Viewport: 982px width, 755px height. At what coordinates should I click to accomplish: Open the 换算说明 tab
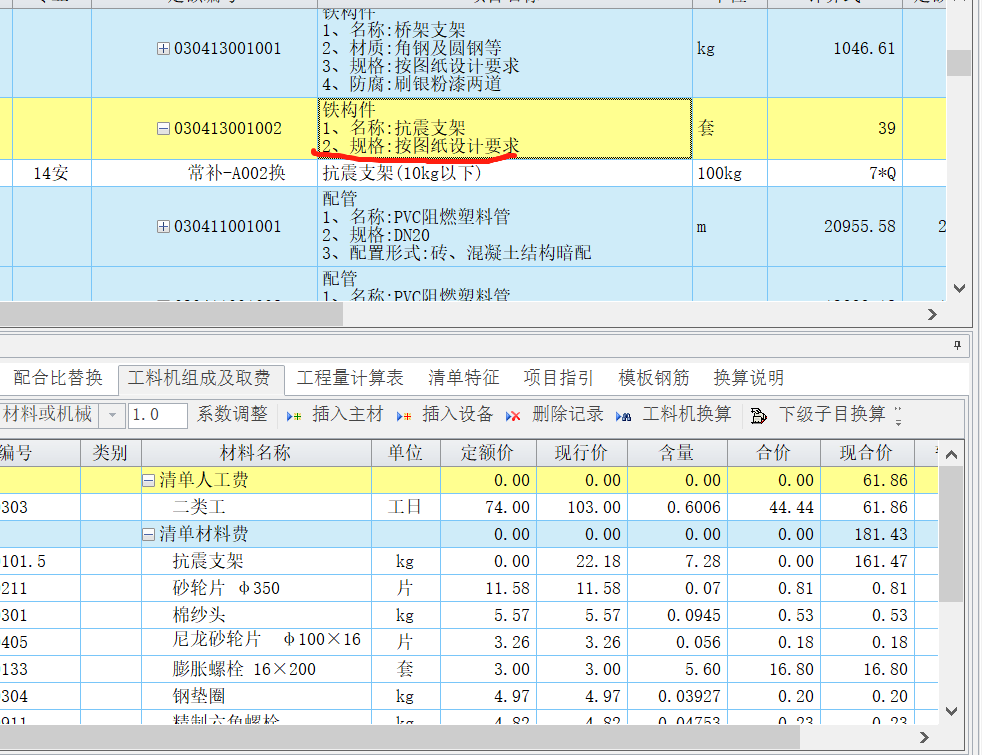point(748,378)
